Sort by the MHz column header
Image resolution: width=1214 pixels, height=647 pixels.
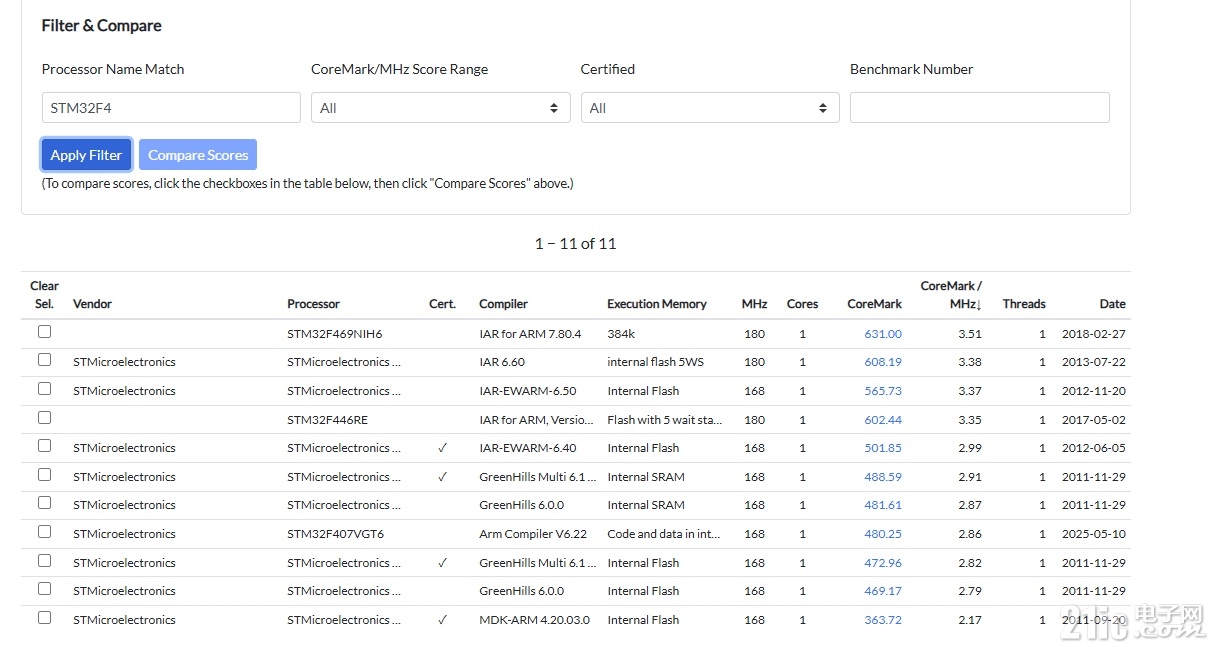tap(755, 304)
